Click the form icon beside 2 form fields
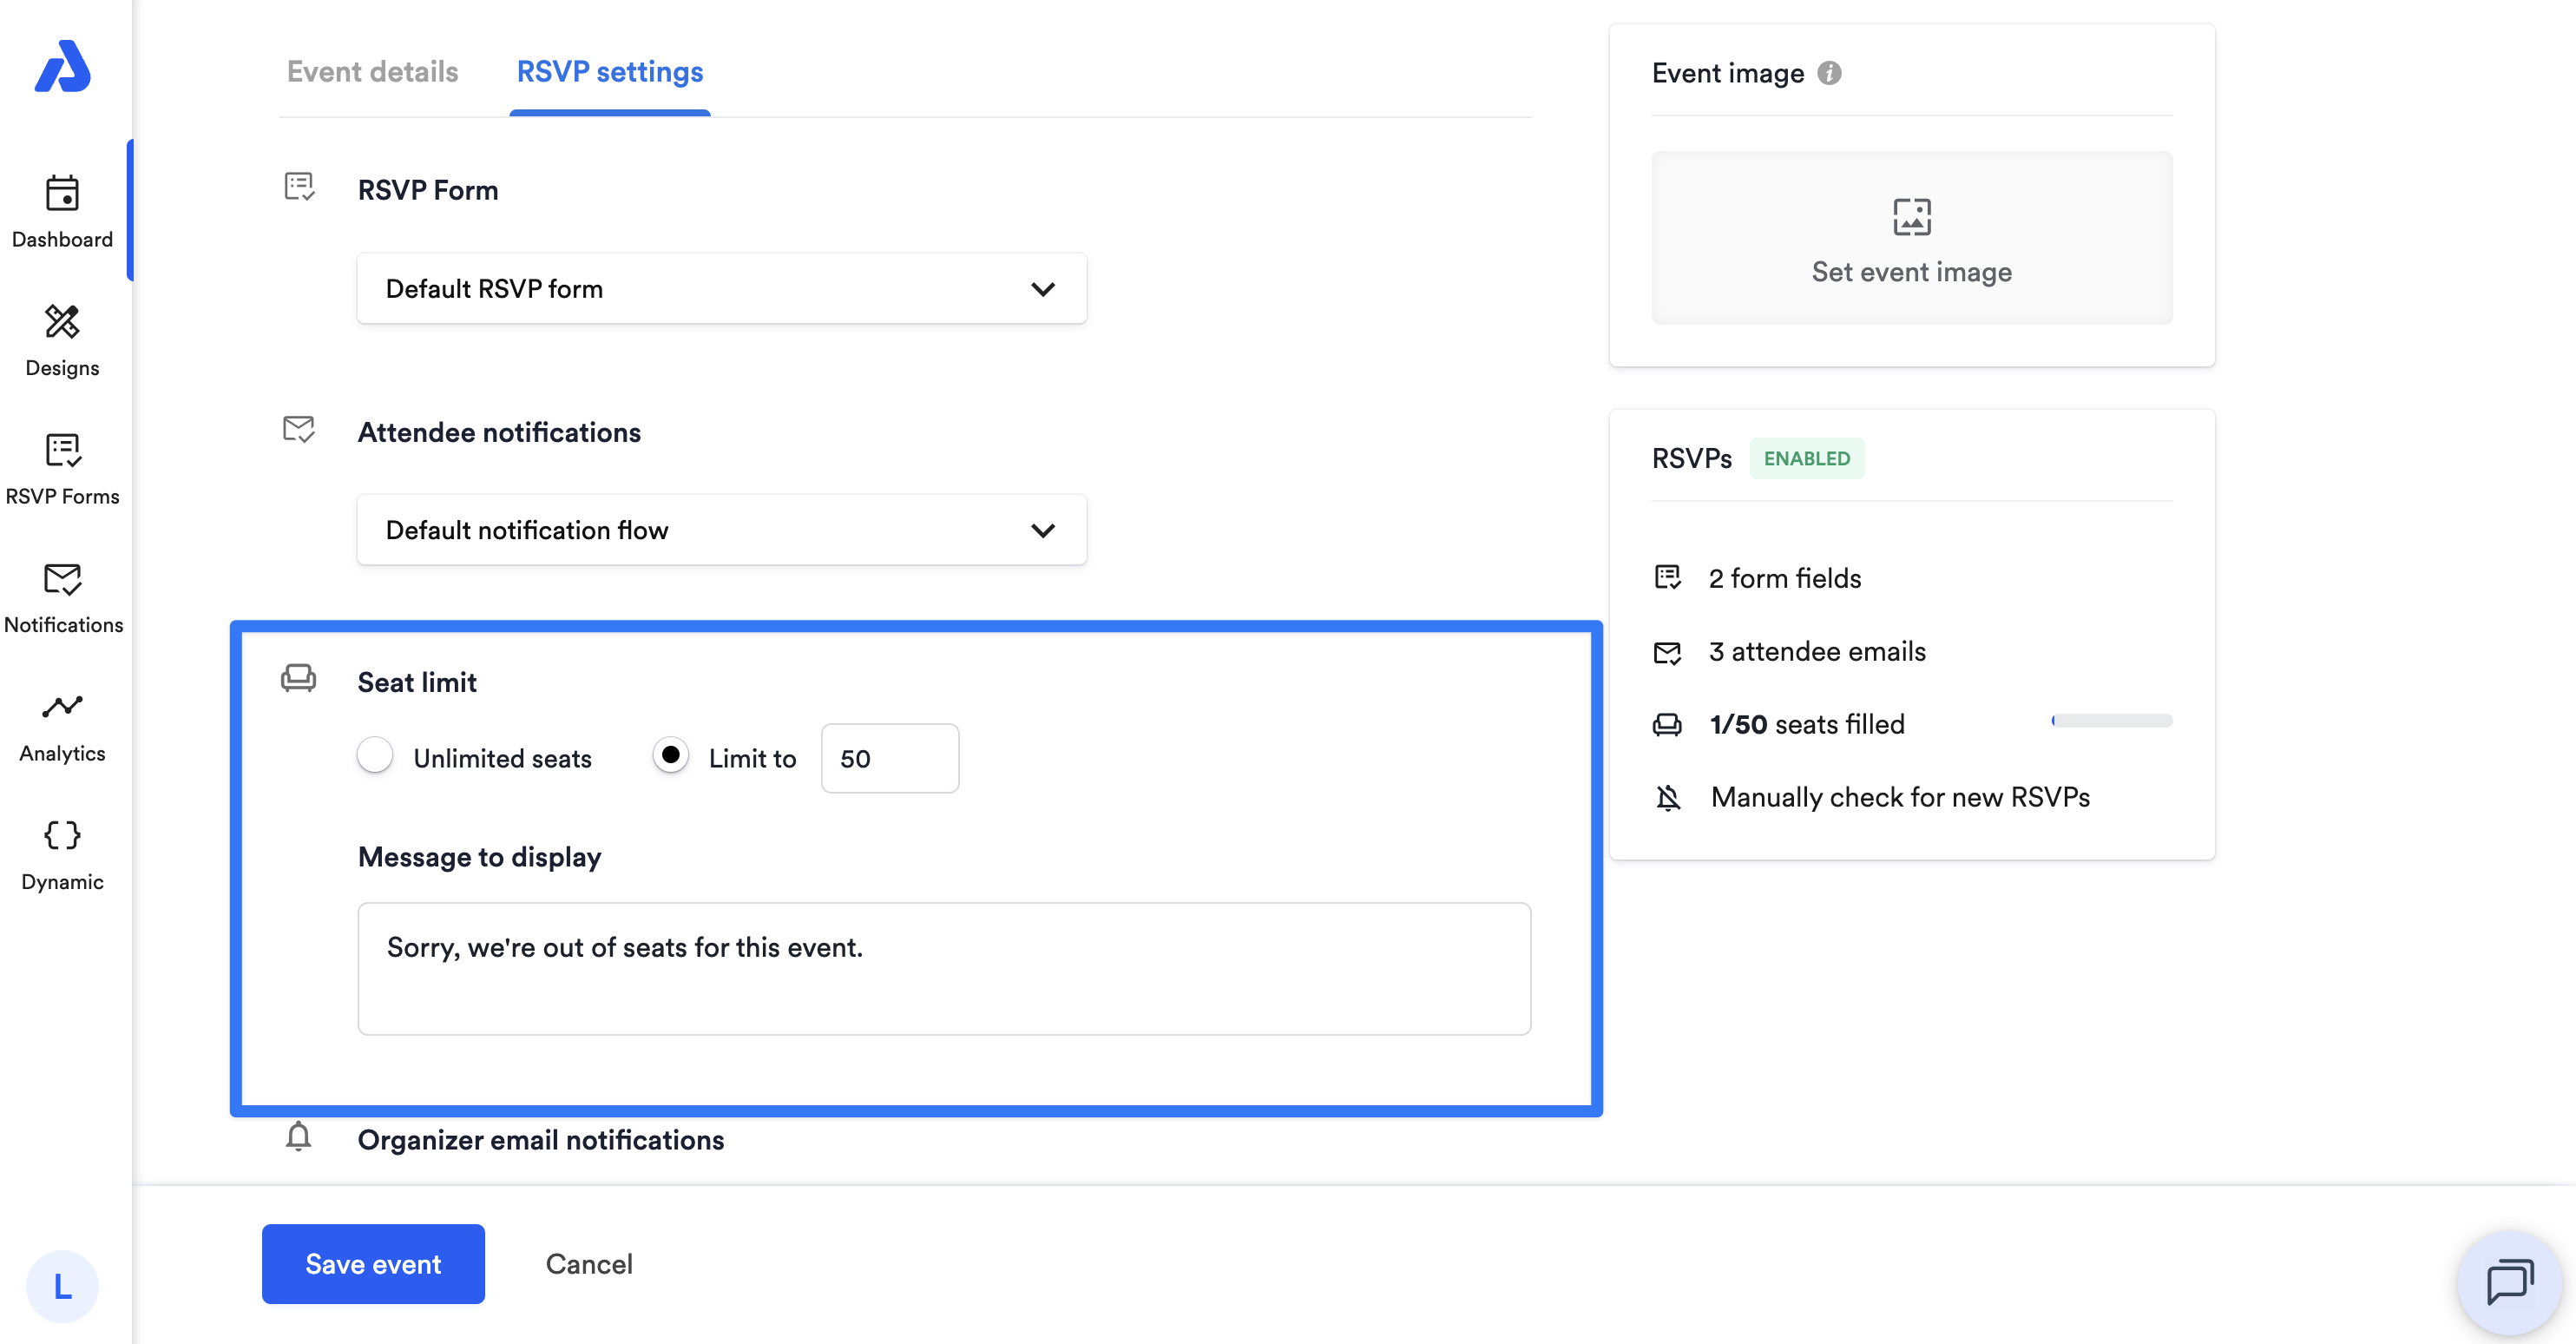Image resolution: width=2576 pixels, height=1344 pixels. 1667,577
